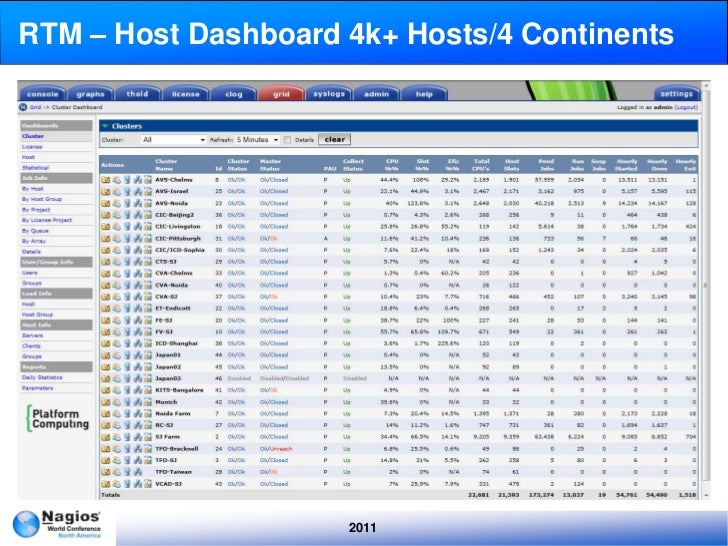Click the blue globe icon in AVS-Noida row

point(127,203)
